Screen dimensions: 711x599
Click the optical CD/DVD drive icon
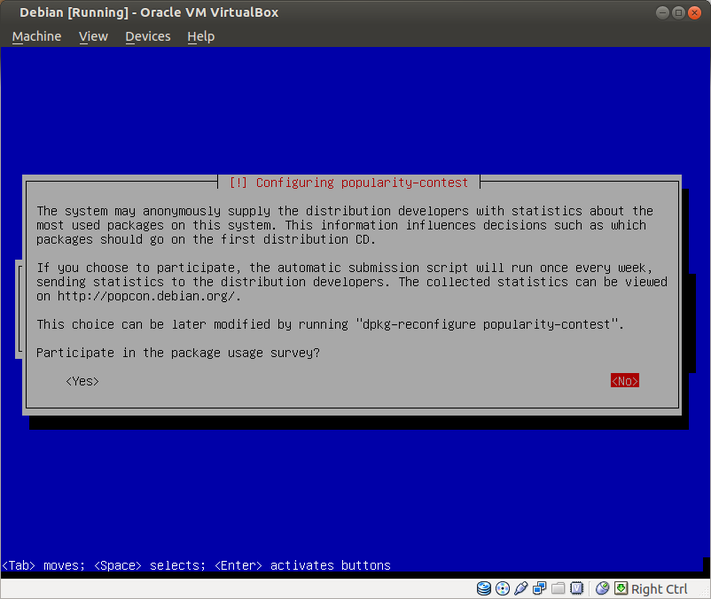click(x=503, y=589)
